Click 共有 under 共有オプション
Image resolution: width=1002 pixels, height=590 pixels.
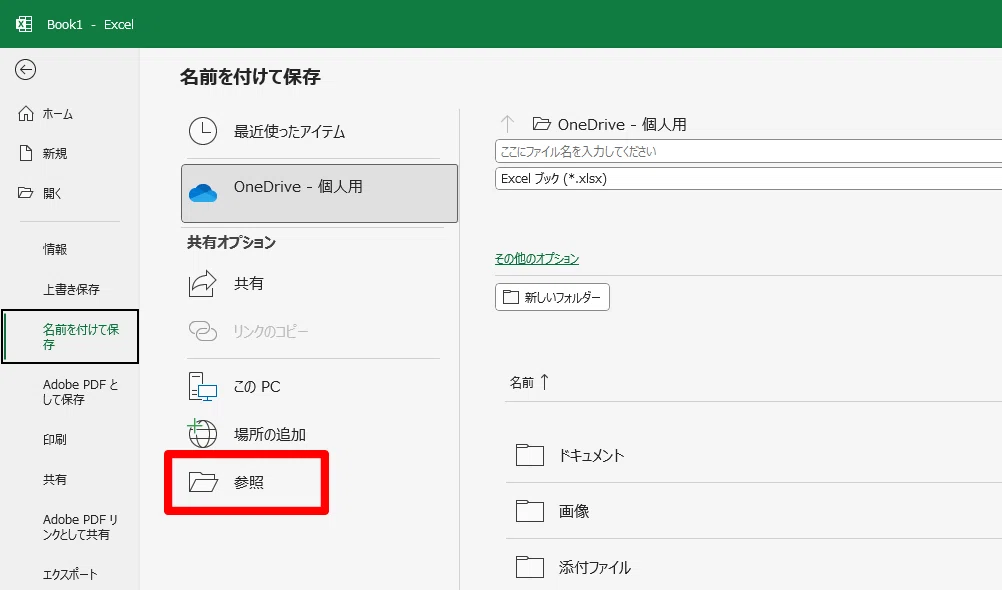click(x=249, y=283)
